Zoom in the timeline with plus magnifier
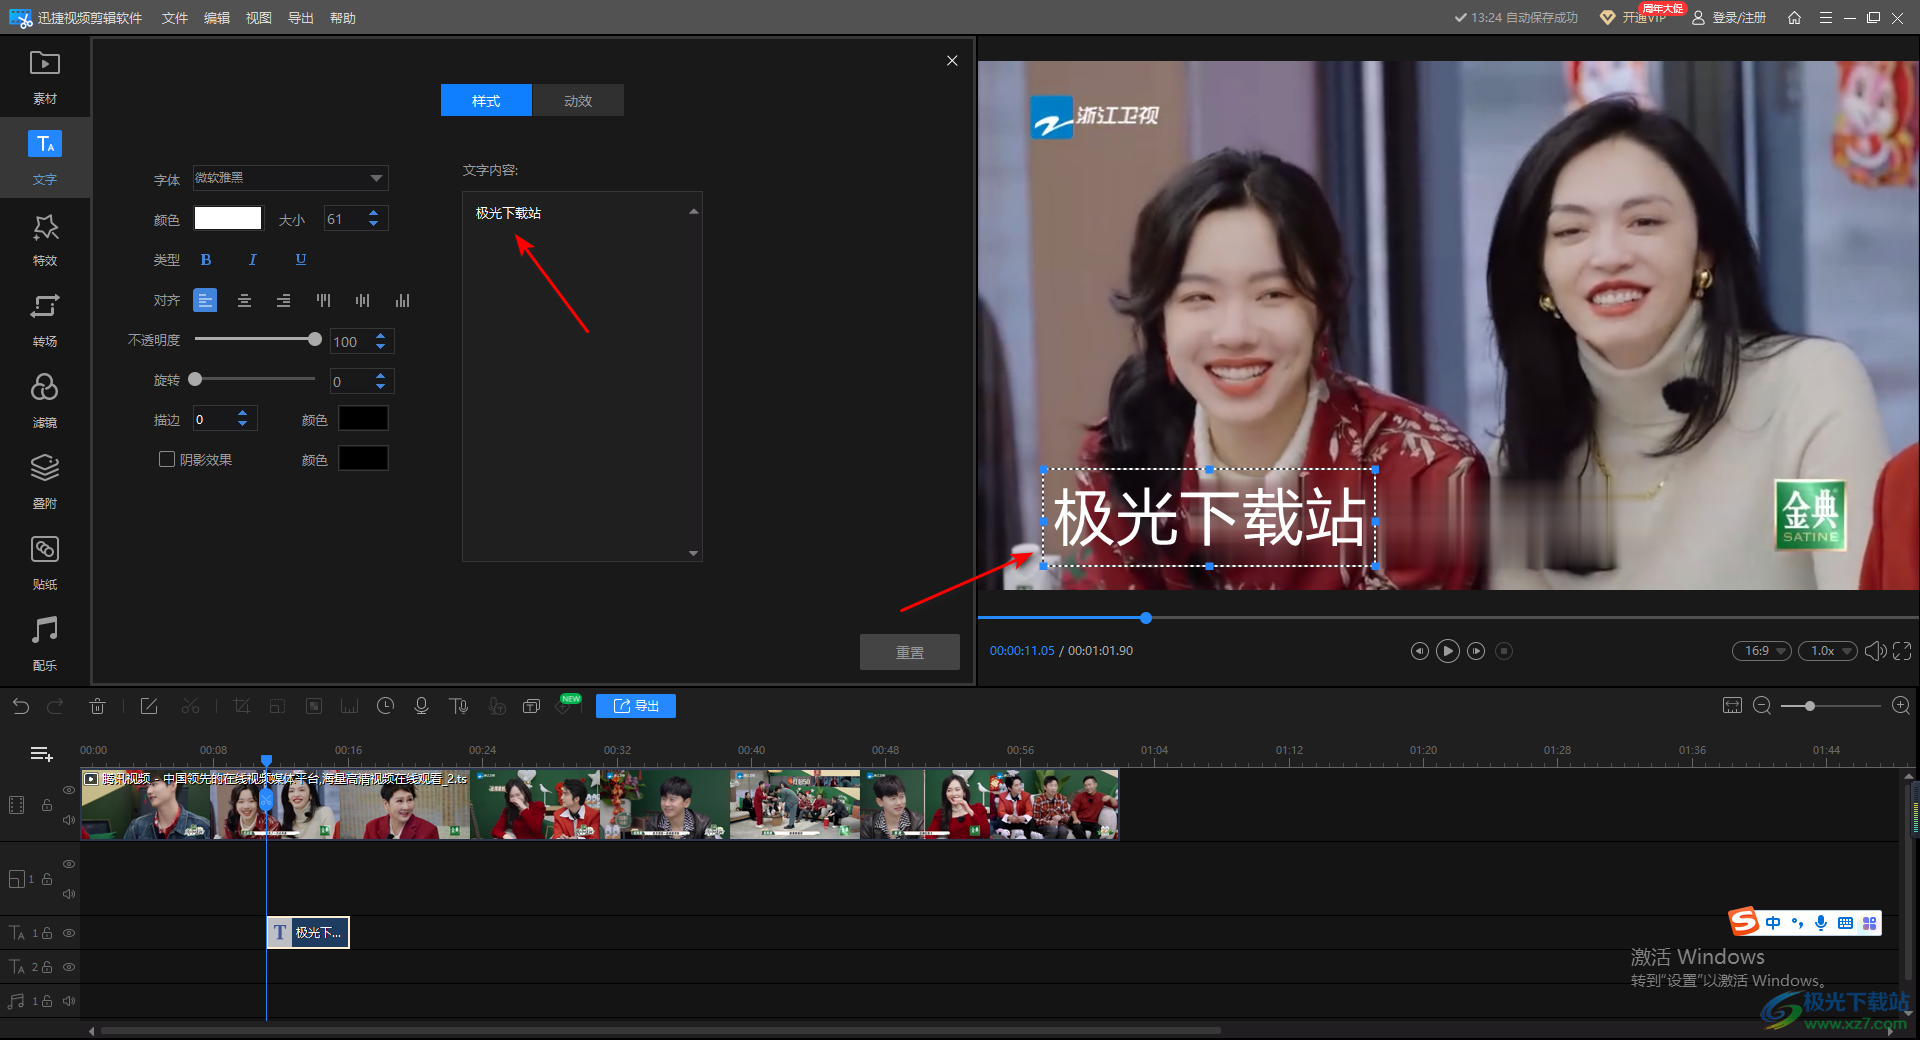Image resolution: width=1920 pixels, height=1040 pixels. pos(1901,706)
